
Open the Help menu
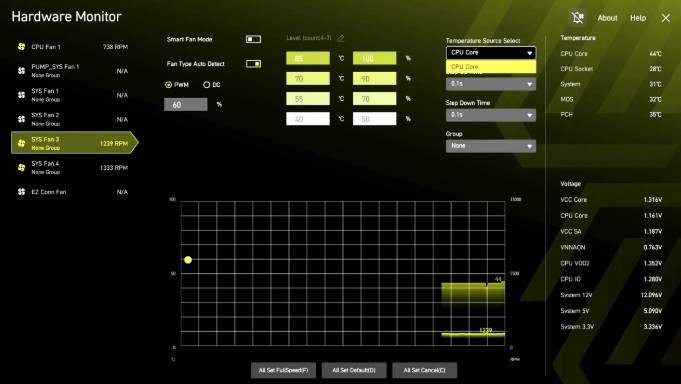(x=638, y=18)
